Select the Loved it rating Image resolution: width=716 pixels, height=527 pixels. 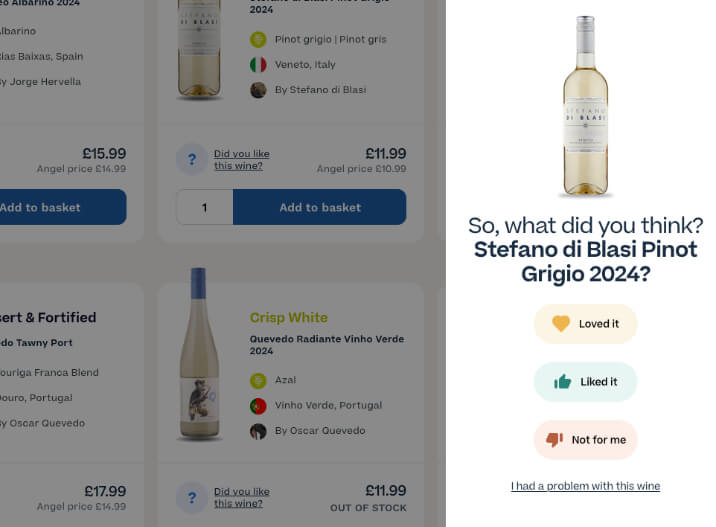(585, 324)
